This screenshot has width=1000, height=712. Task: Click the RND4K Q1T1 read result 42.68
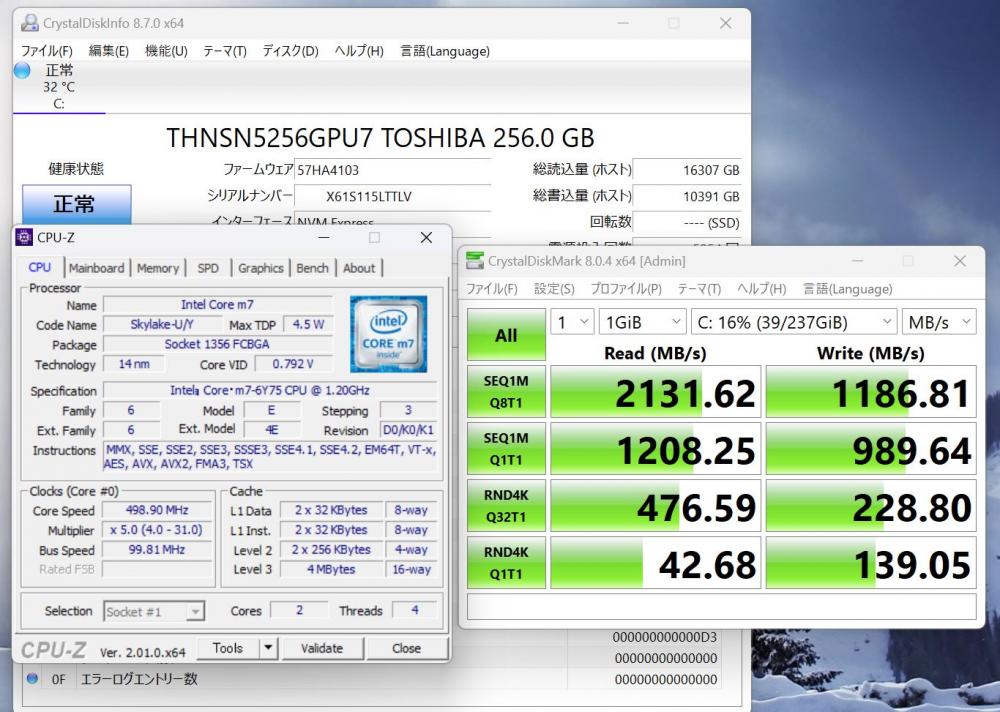(x=656, y=563)
